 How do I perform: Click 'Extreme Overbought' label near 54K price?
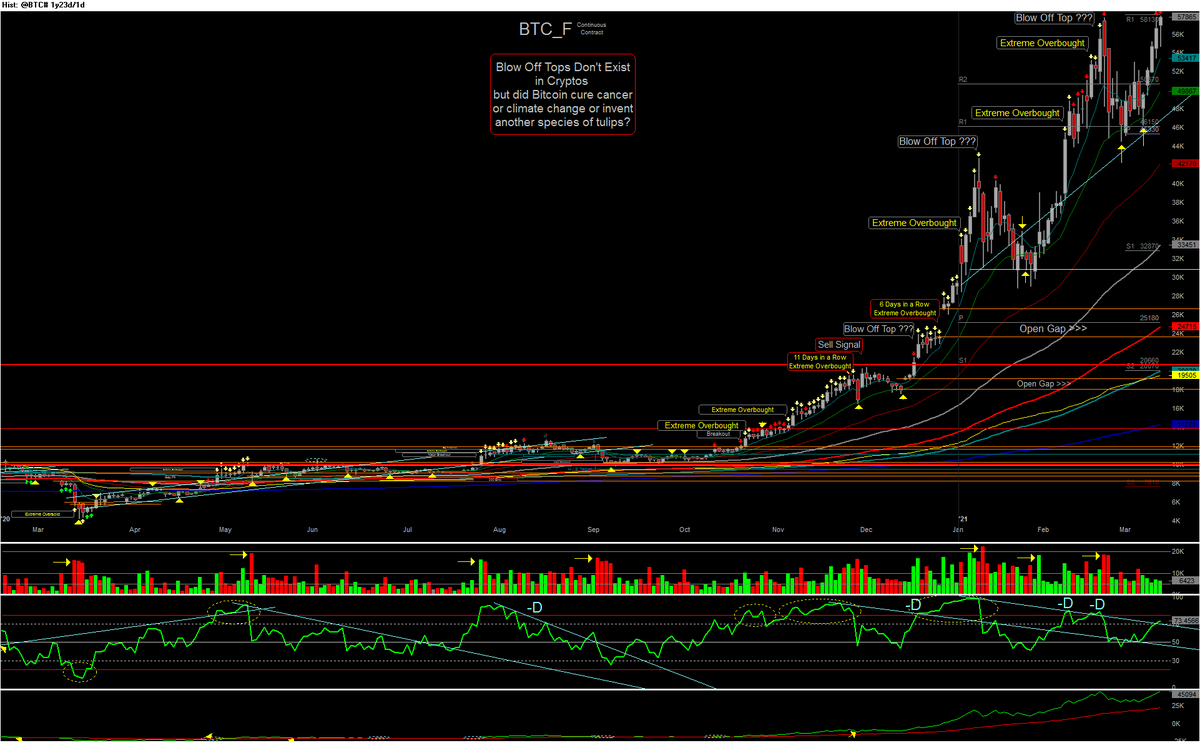click(1040, 42)
